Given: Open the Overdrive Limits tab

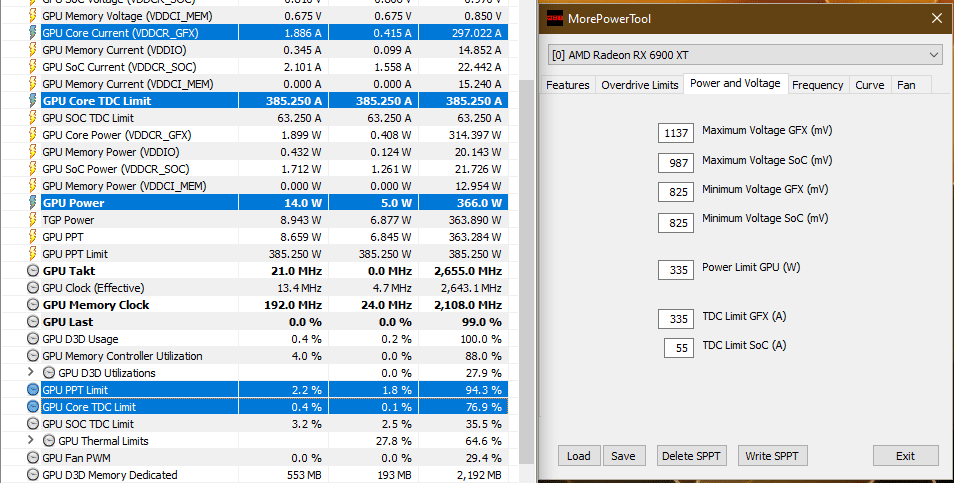Looking at the screenshot, I should coord(639,85).
